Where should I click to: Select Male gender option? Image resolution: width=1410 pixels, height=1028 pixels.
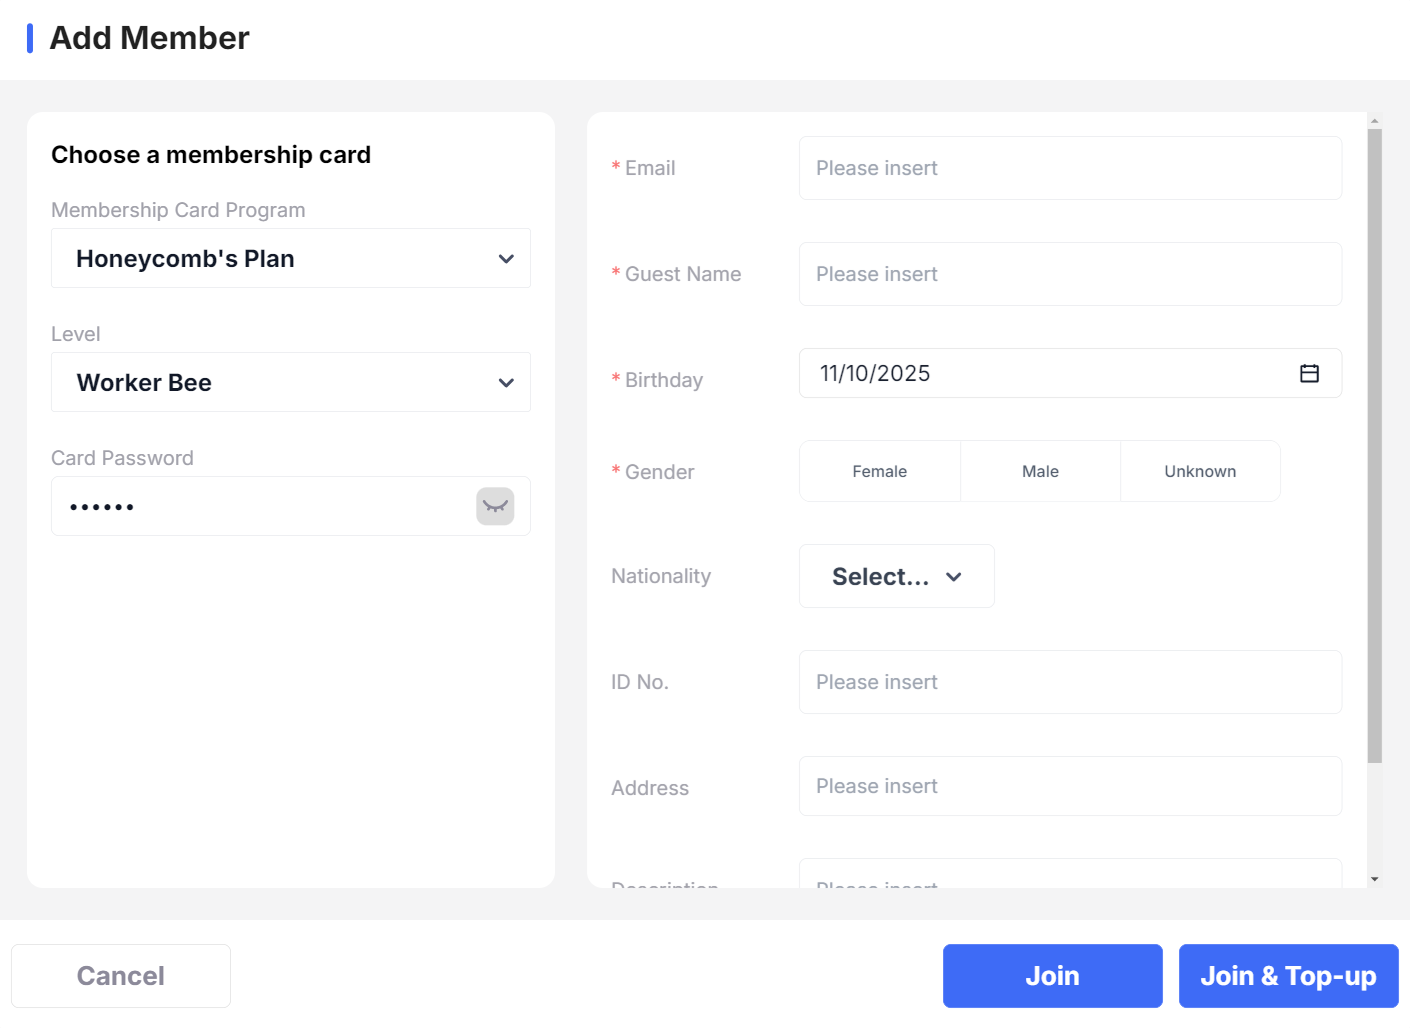1040,471
